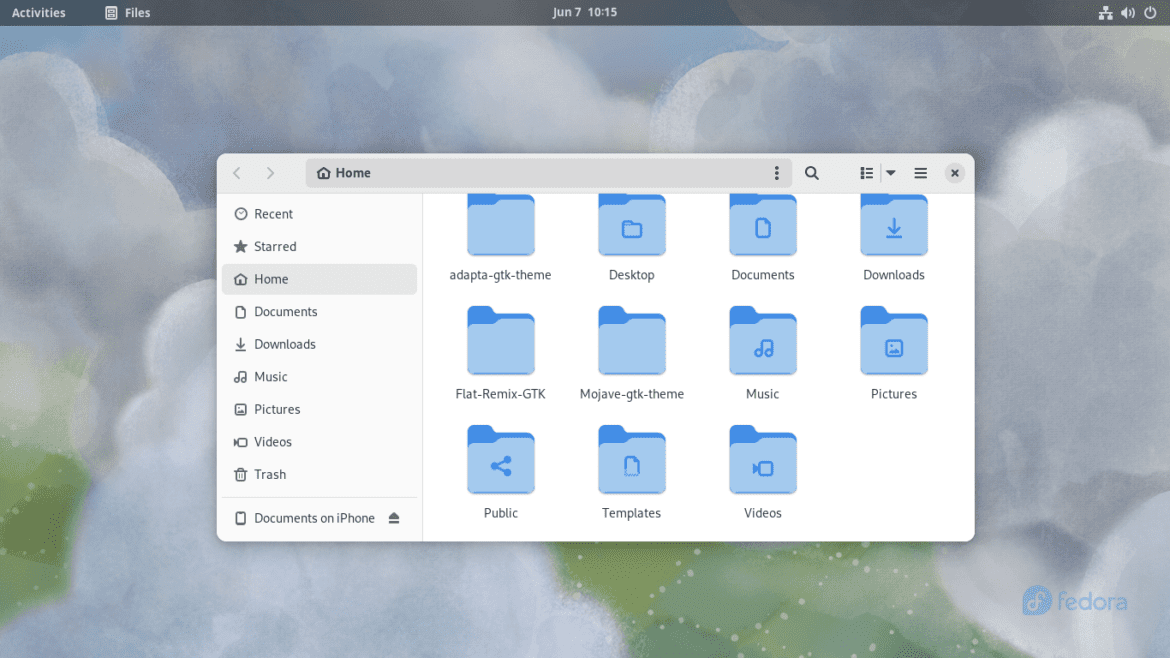
Task: Open search in Files
Action: point(811,172)
